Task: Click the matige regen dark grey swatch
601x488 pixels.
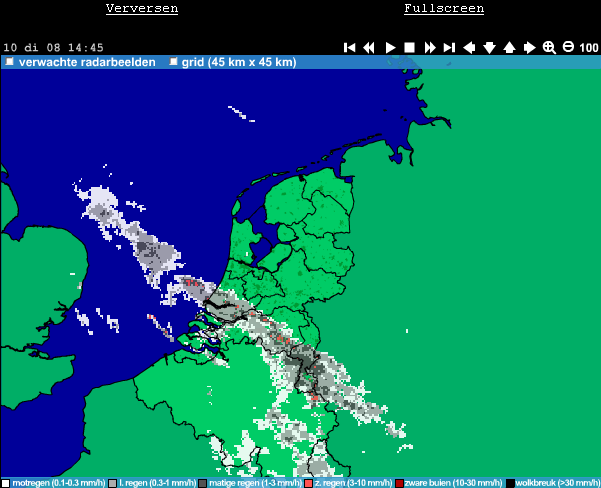Action: (202, 483)
